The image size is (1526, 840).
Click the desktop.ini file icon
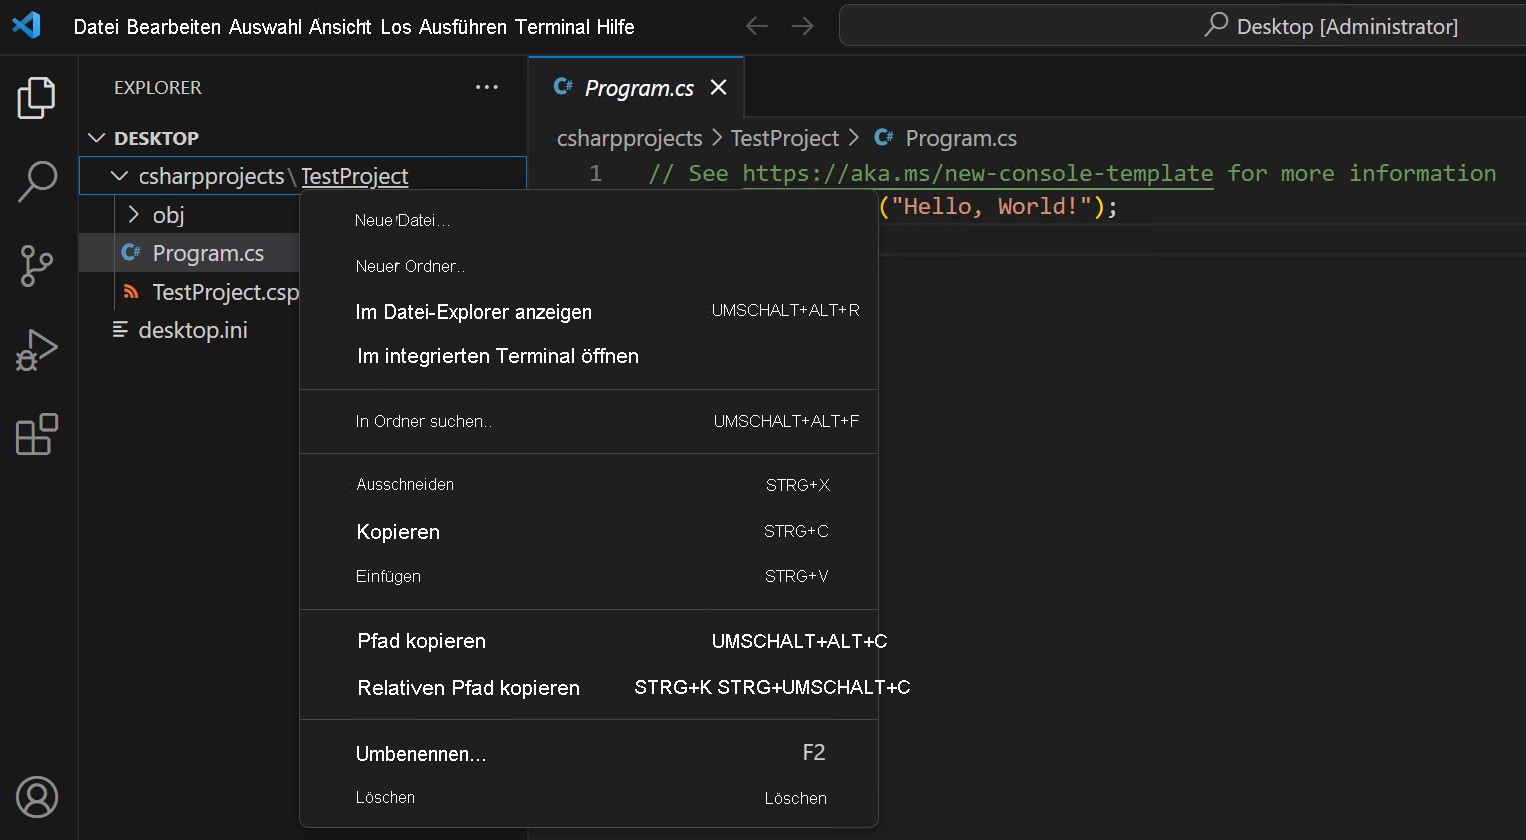120,330
